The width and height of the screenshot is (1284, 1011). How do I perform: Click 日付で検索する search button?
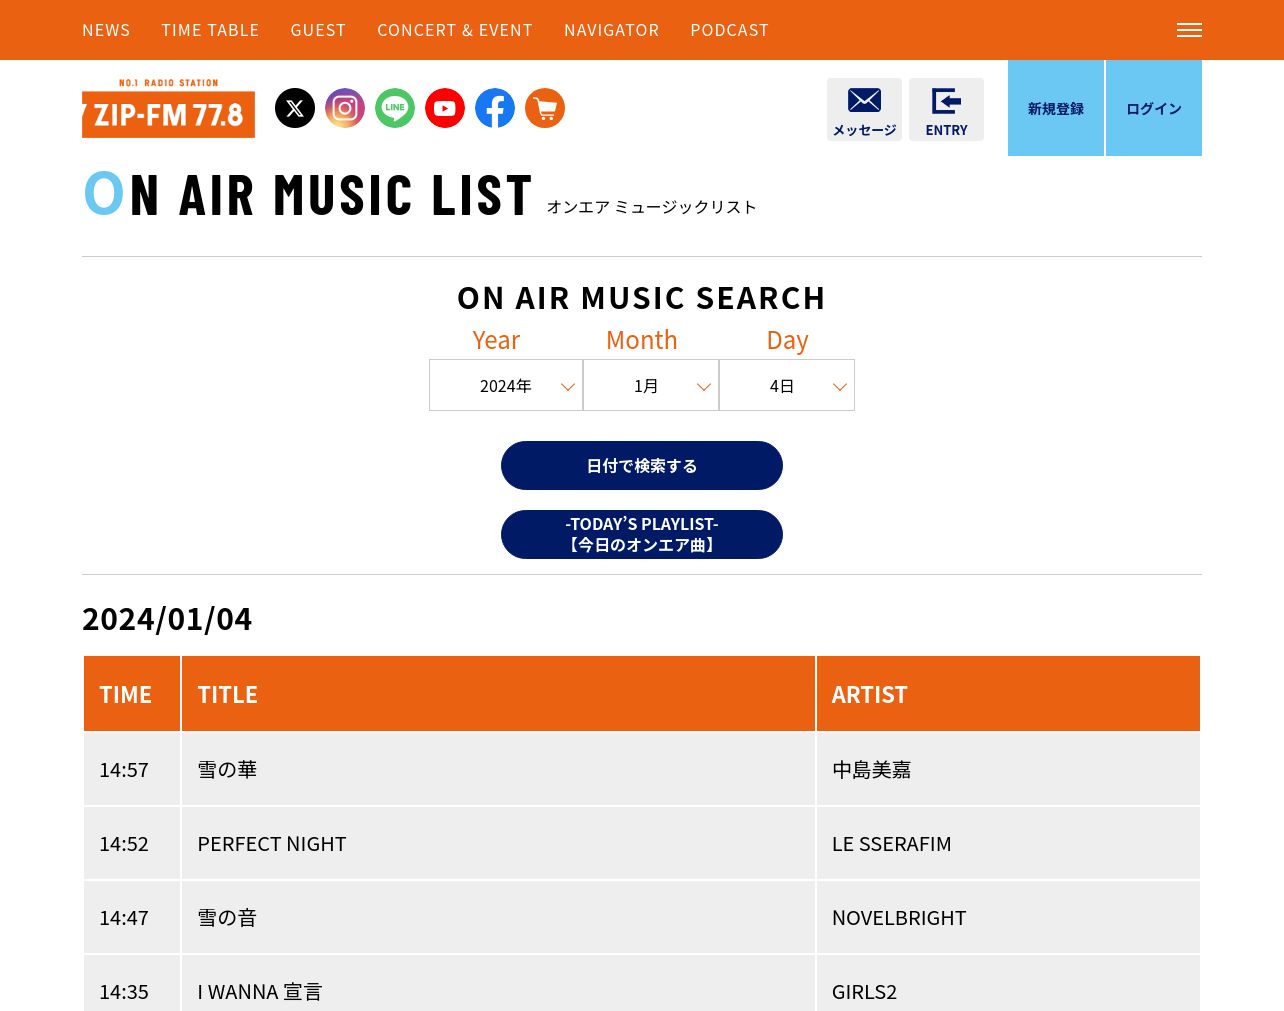point(642,465)
